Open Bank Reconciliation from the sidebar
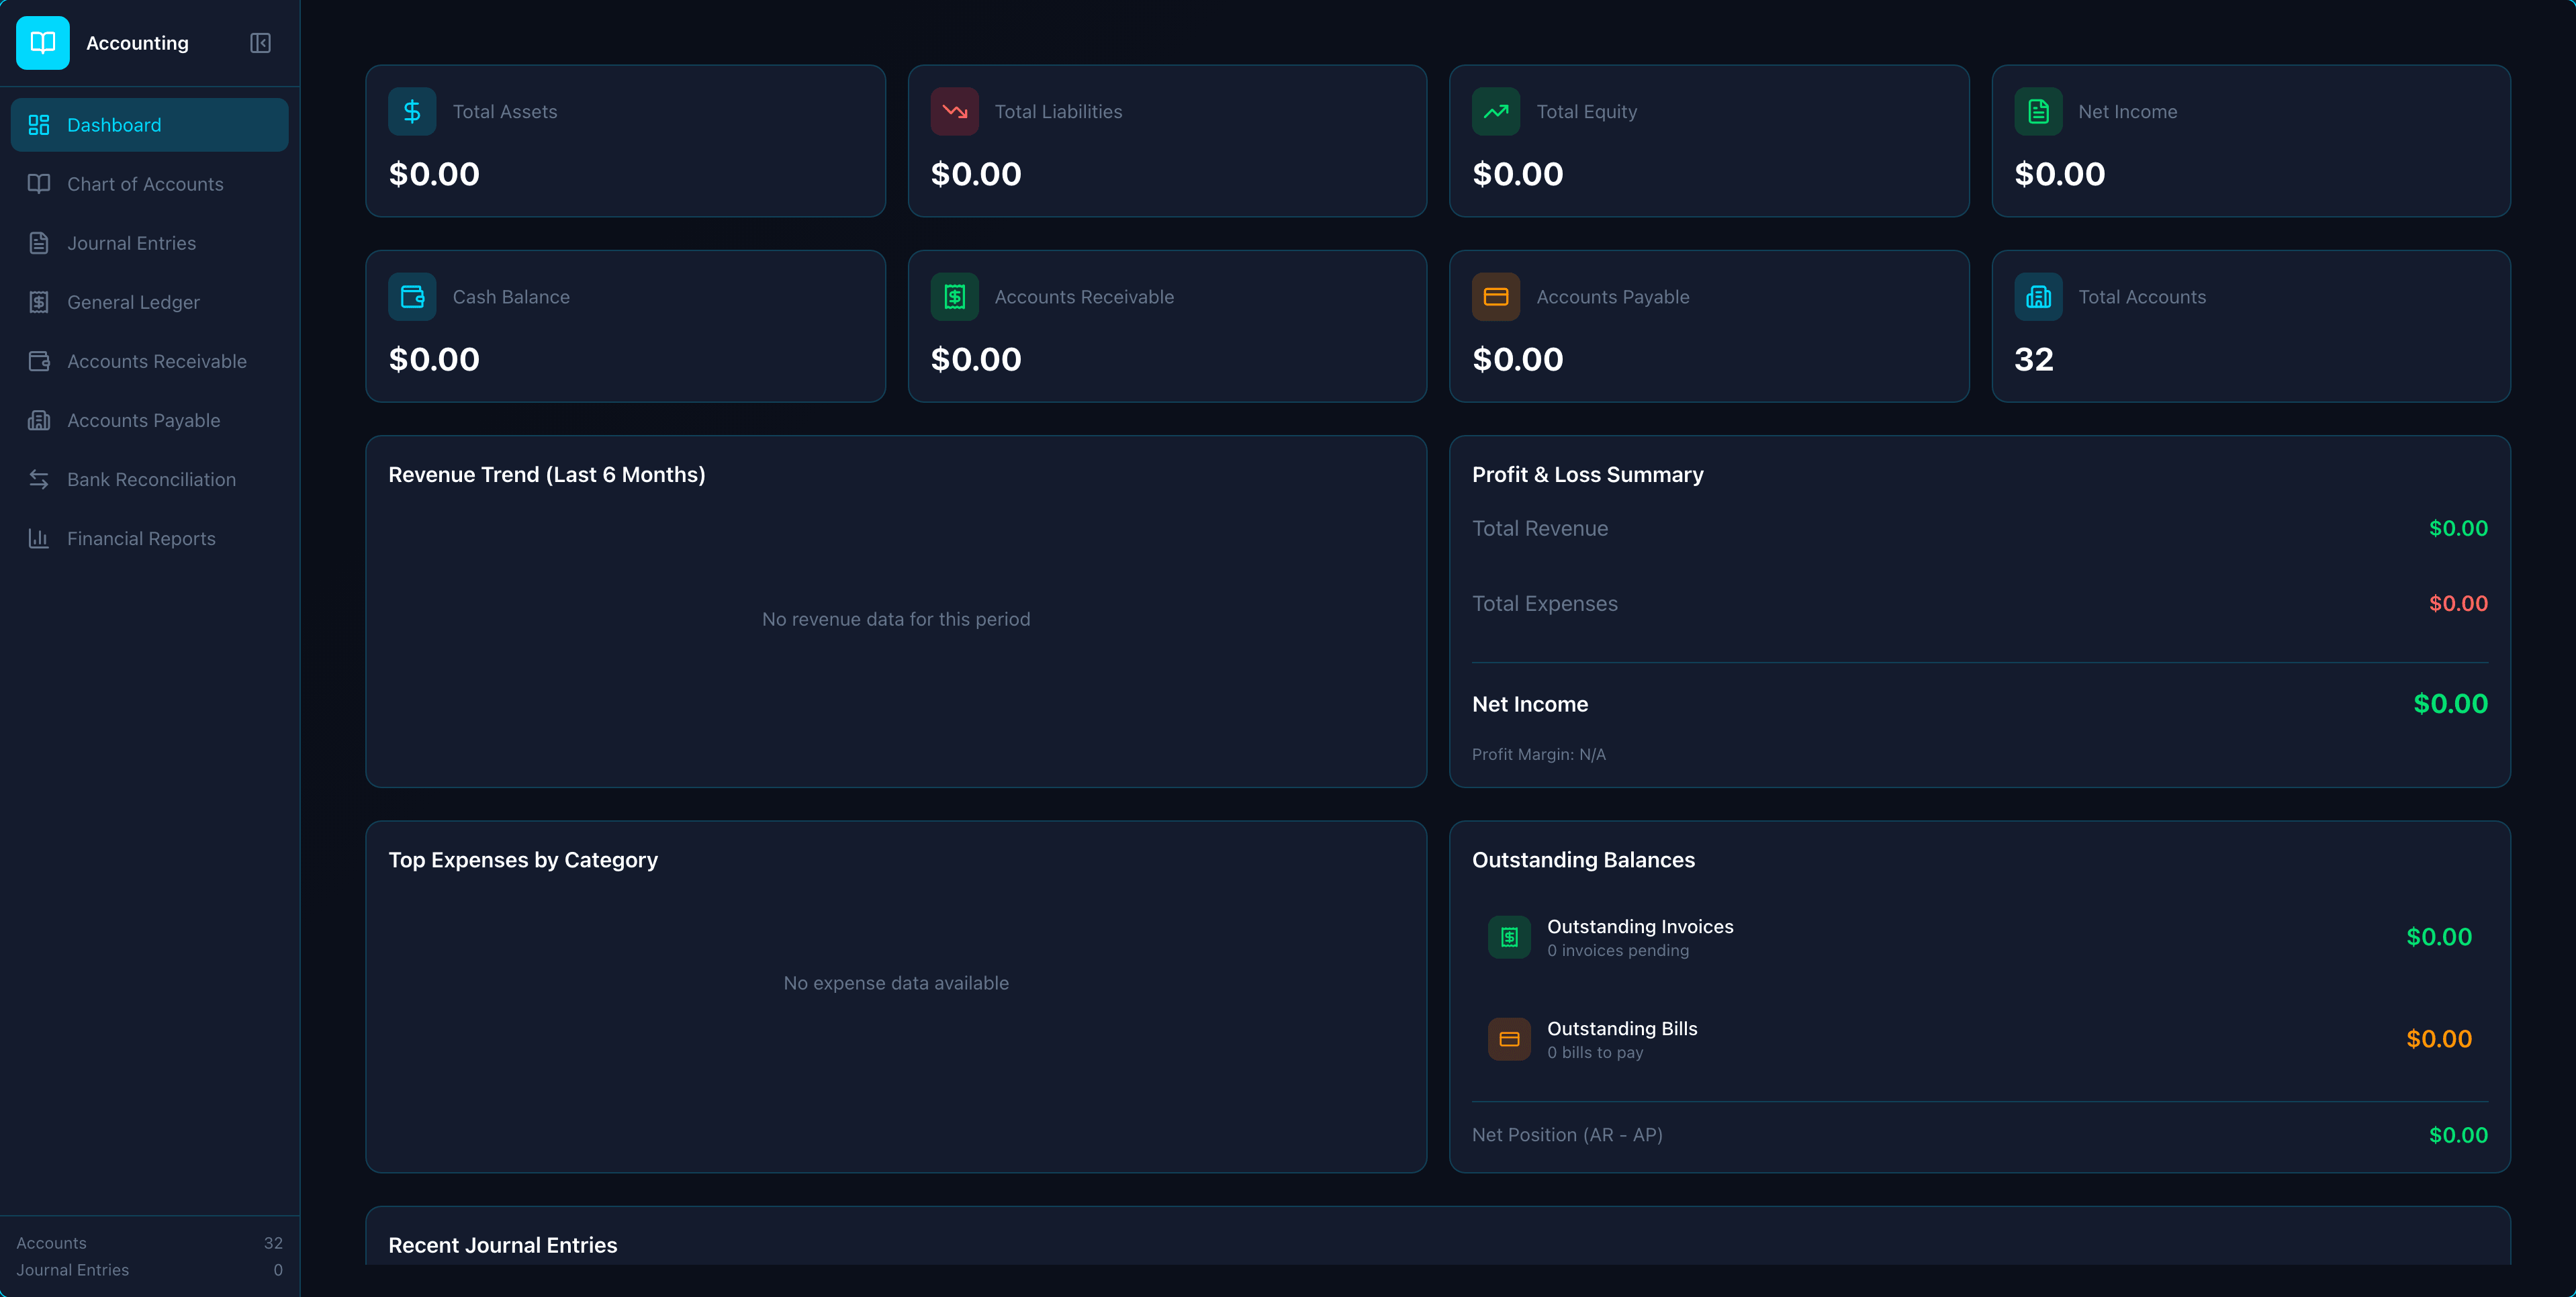2576x1297 pixels. [x=151, y=479]
